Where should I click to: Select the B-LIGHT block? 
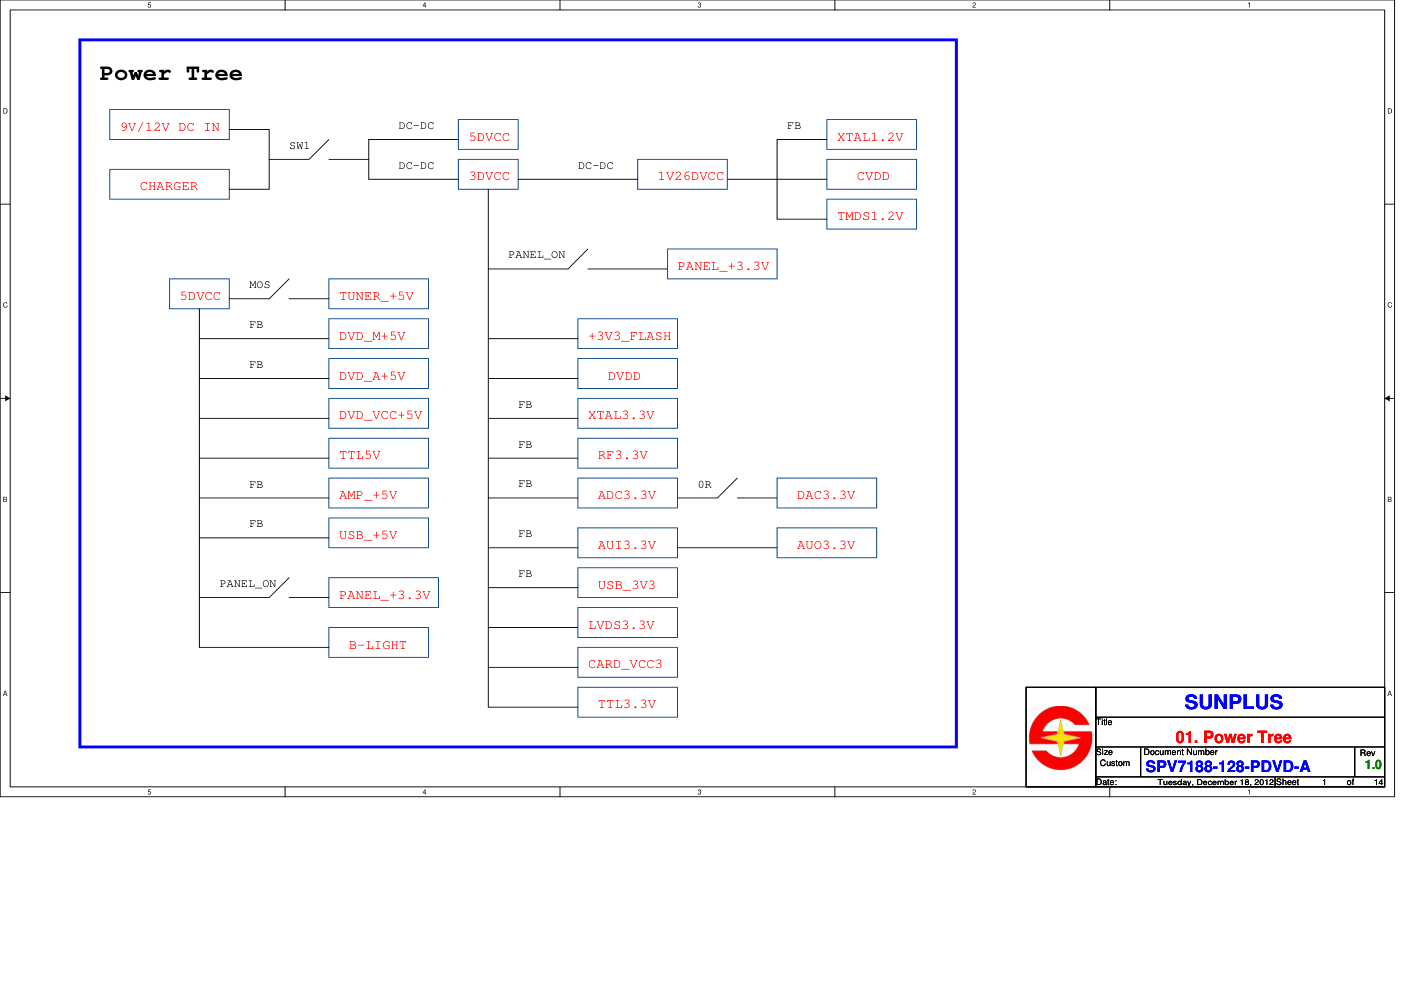[x=378, y=644]
